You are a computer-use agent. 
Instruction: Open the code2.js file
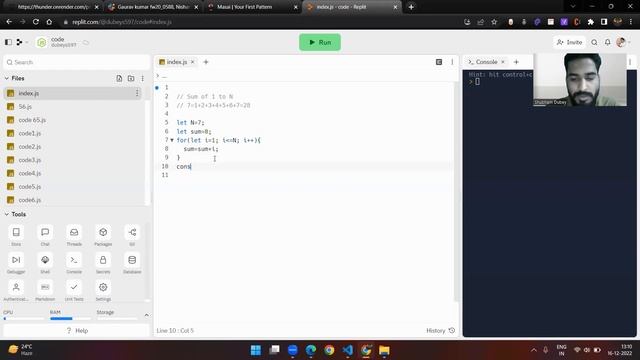[74, 147]
